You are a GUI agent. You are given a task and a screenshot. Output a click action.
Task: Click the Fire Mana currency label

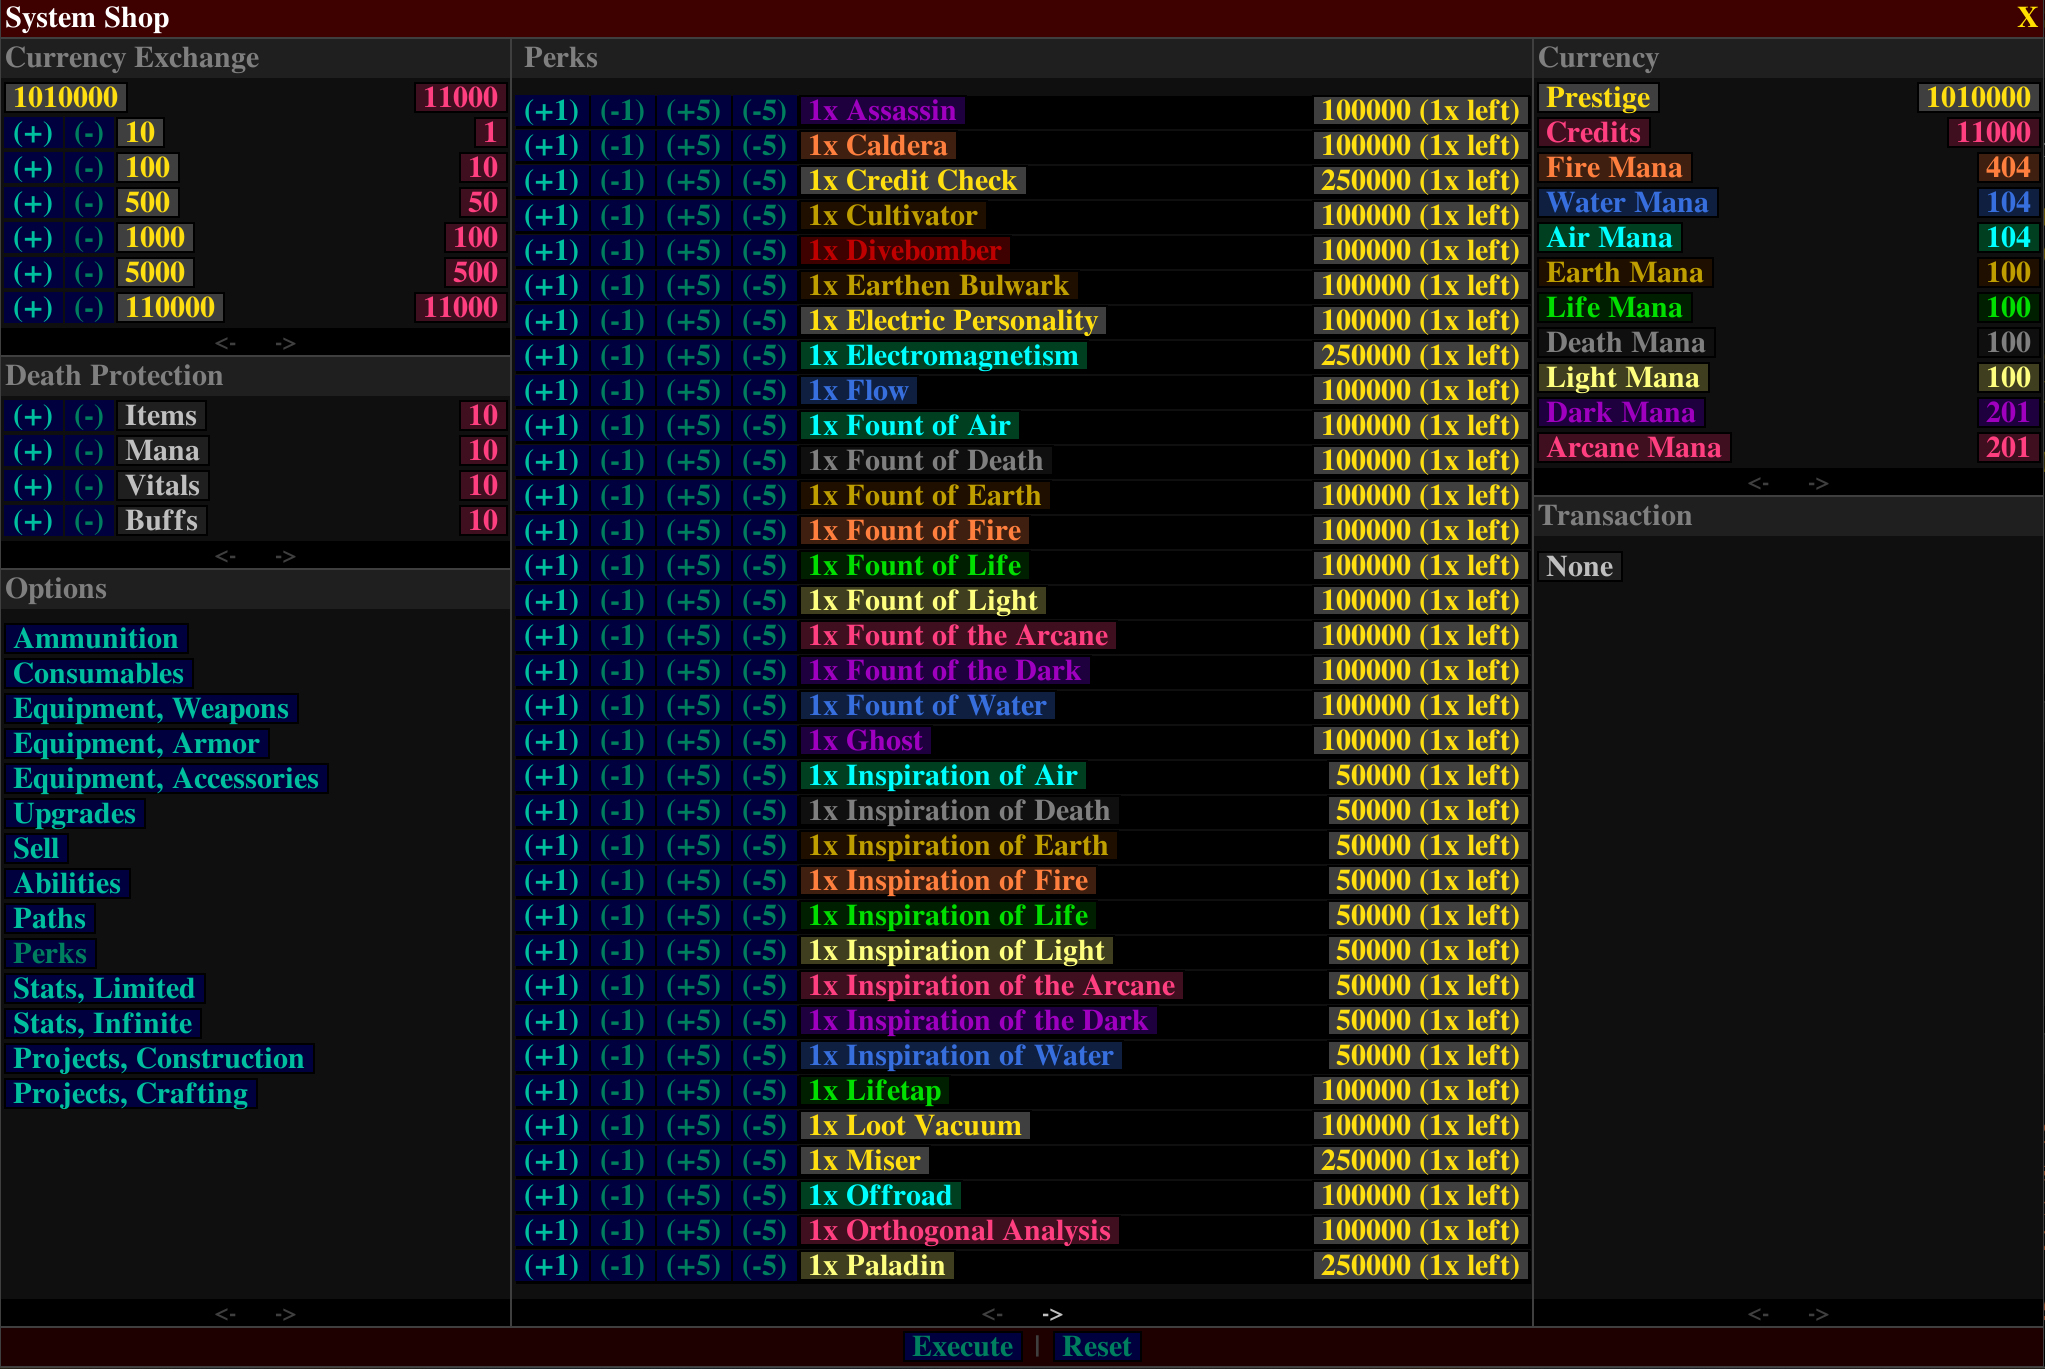click(x=1613, y=168)
